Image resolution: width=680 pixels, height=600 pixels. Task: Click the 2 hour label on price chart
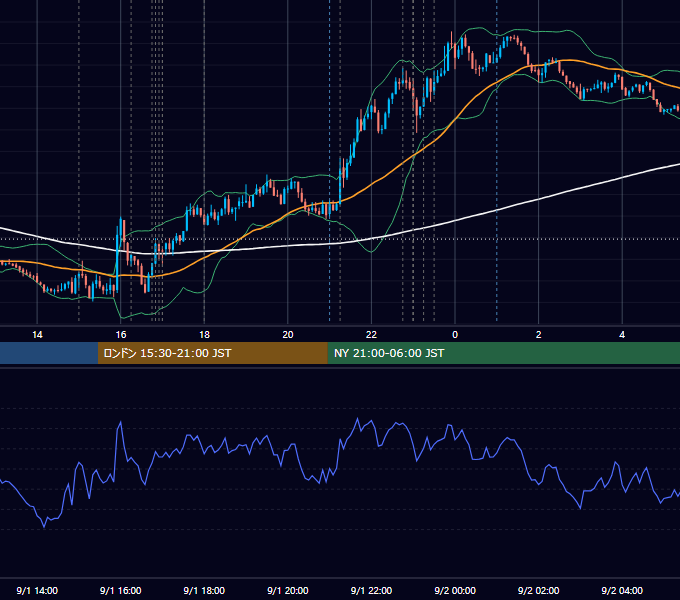click(539, 335)
